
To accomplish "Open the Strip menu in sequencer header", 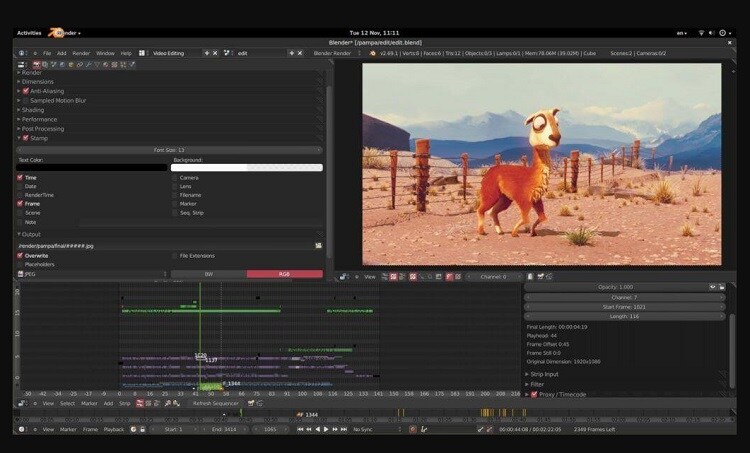I will (x=125, y=403).
